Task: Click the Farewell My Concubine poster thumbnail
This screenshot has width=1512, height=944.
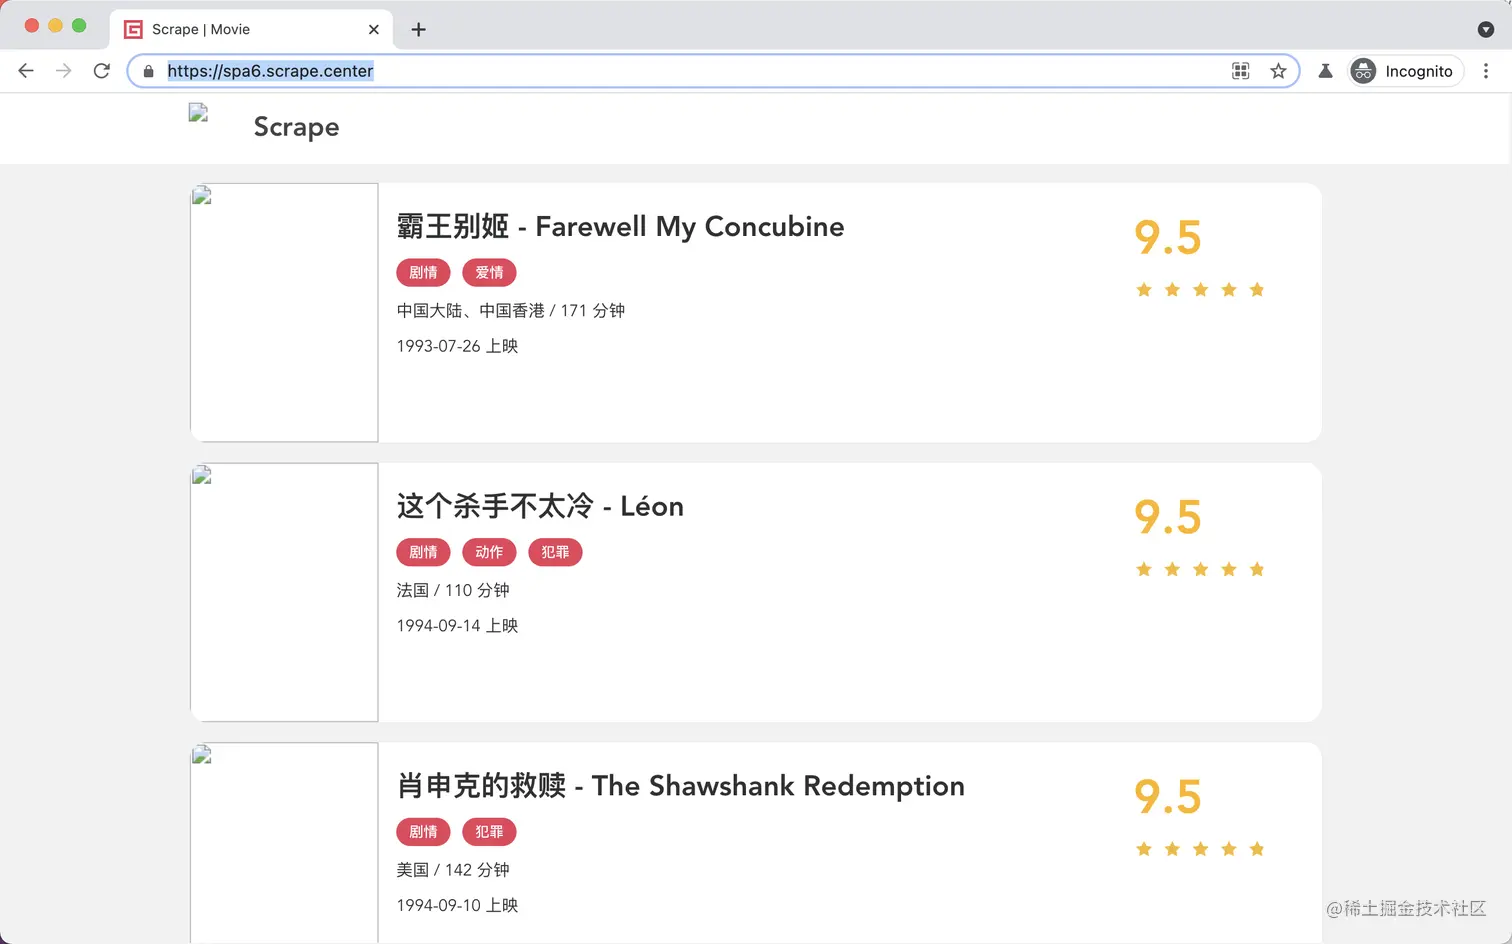Action: click(284, 312)
